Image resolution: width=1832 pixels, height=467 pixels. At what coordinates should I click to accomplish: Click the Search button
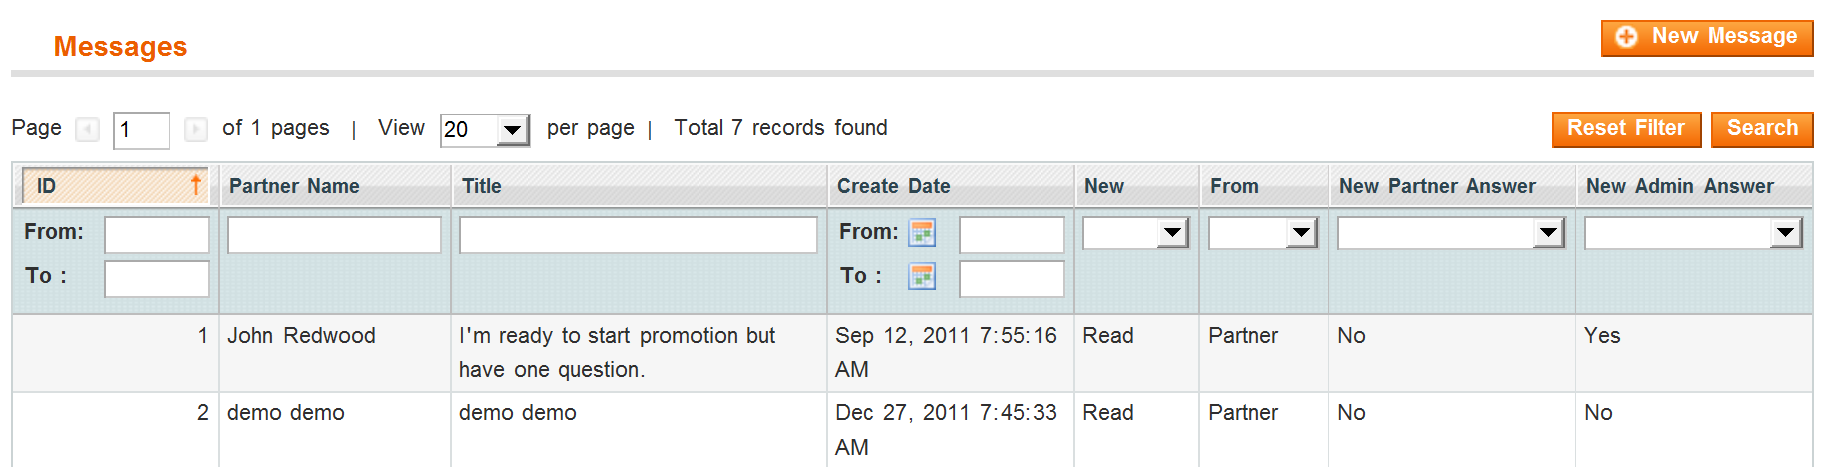1762,129
